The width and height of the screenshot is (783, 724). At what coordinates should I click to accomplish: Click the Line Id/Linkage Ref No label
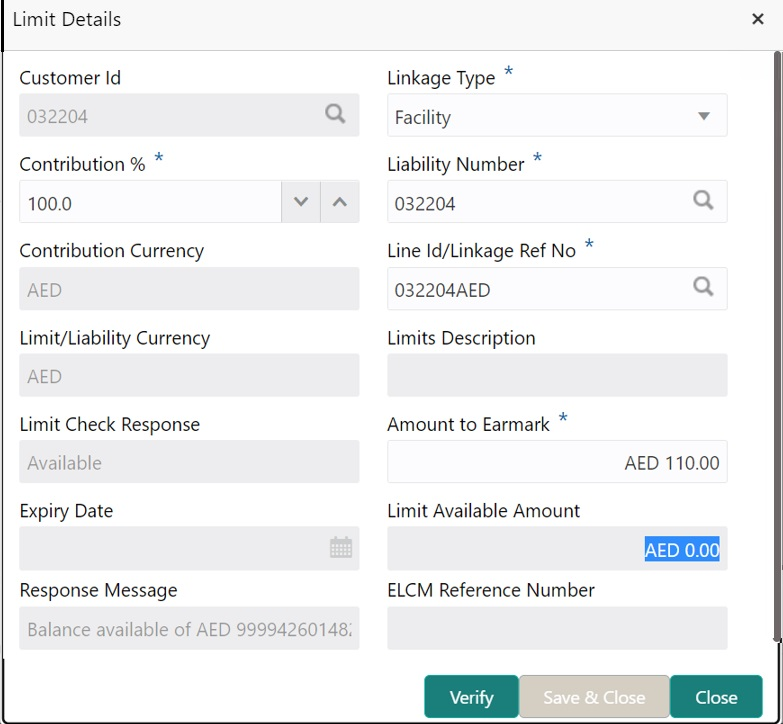point(482,251)
